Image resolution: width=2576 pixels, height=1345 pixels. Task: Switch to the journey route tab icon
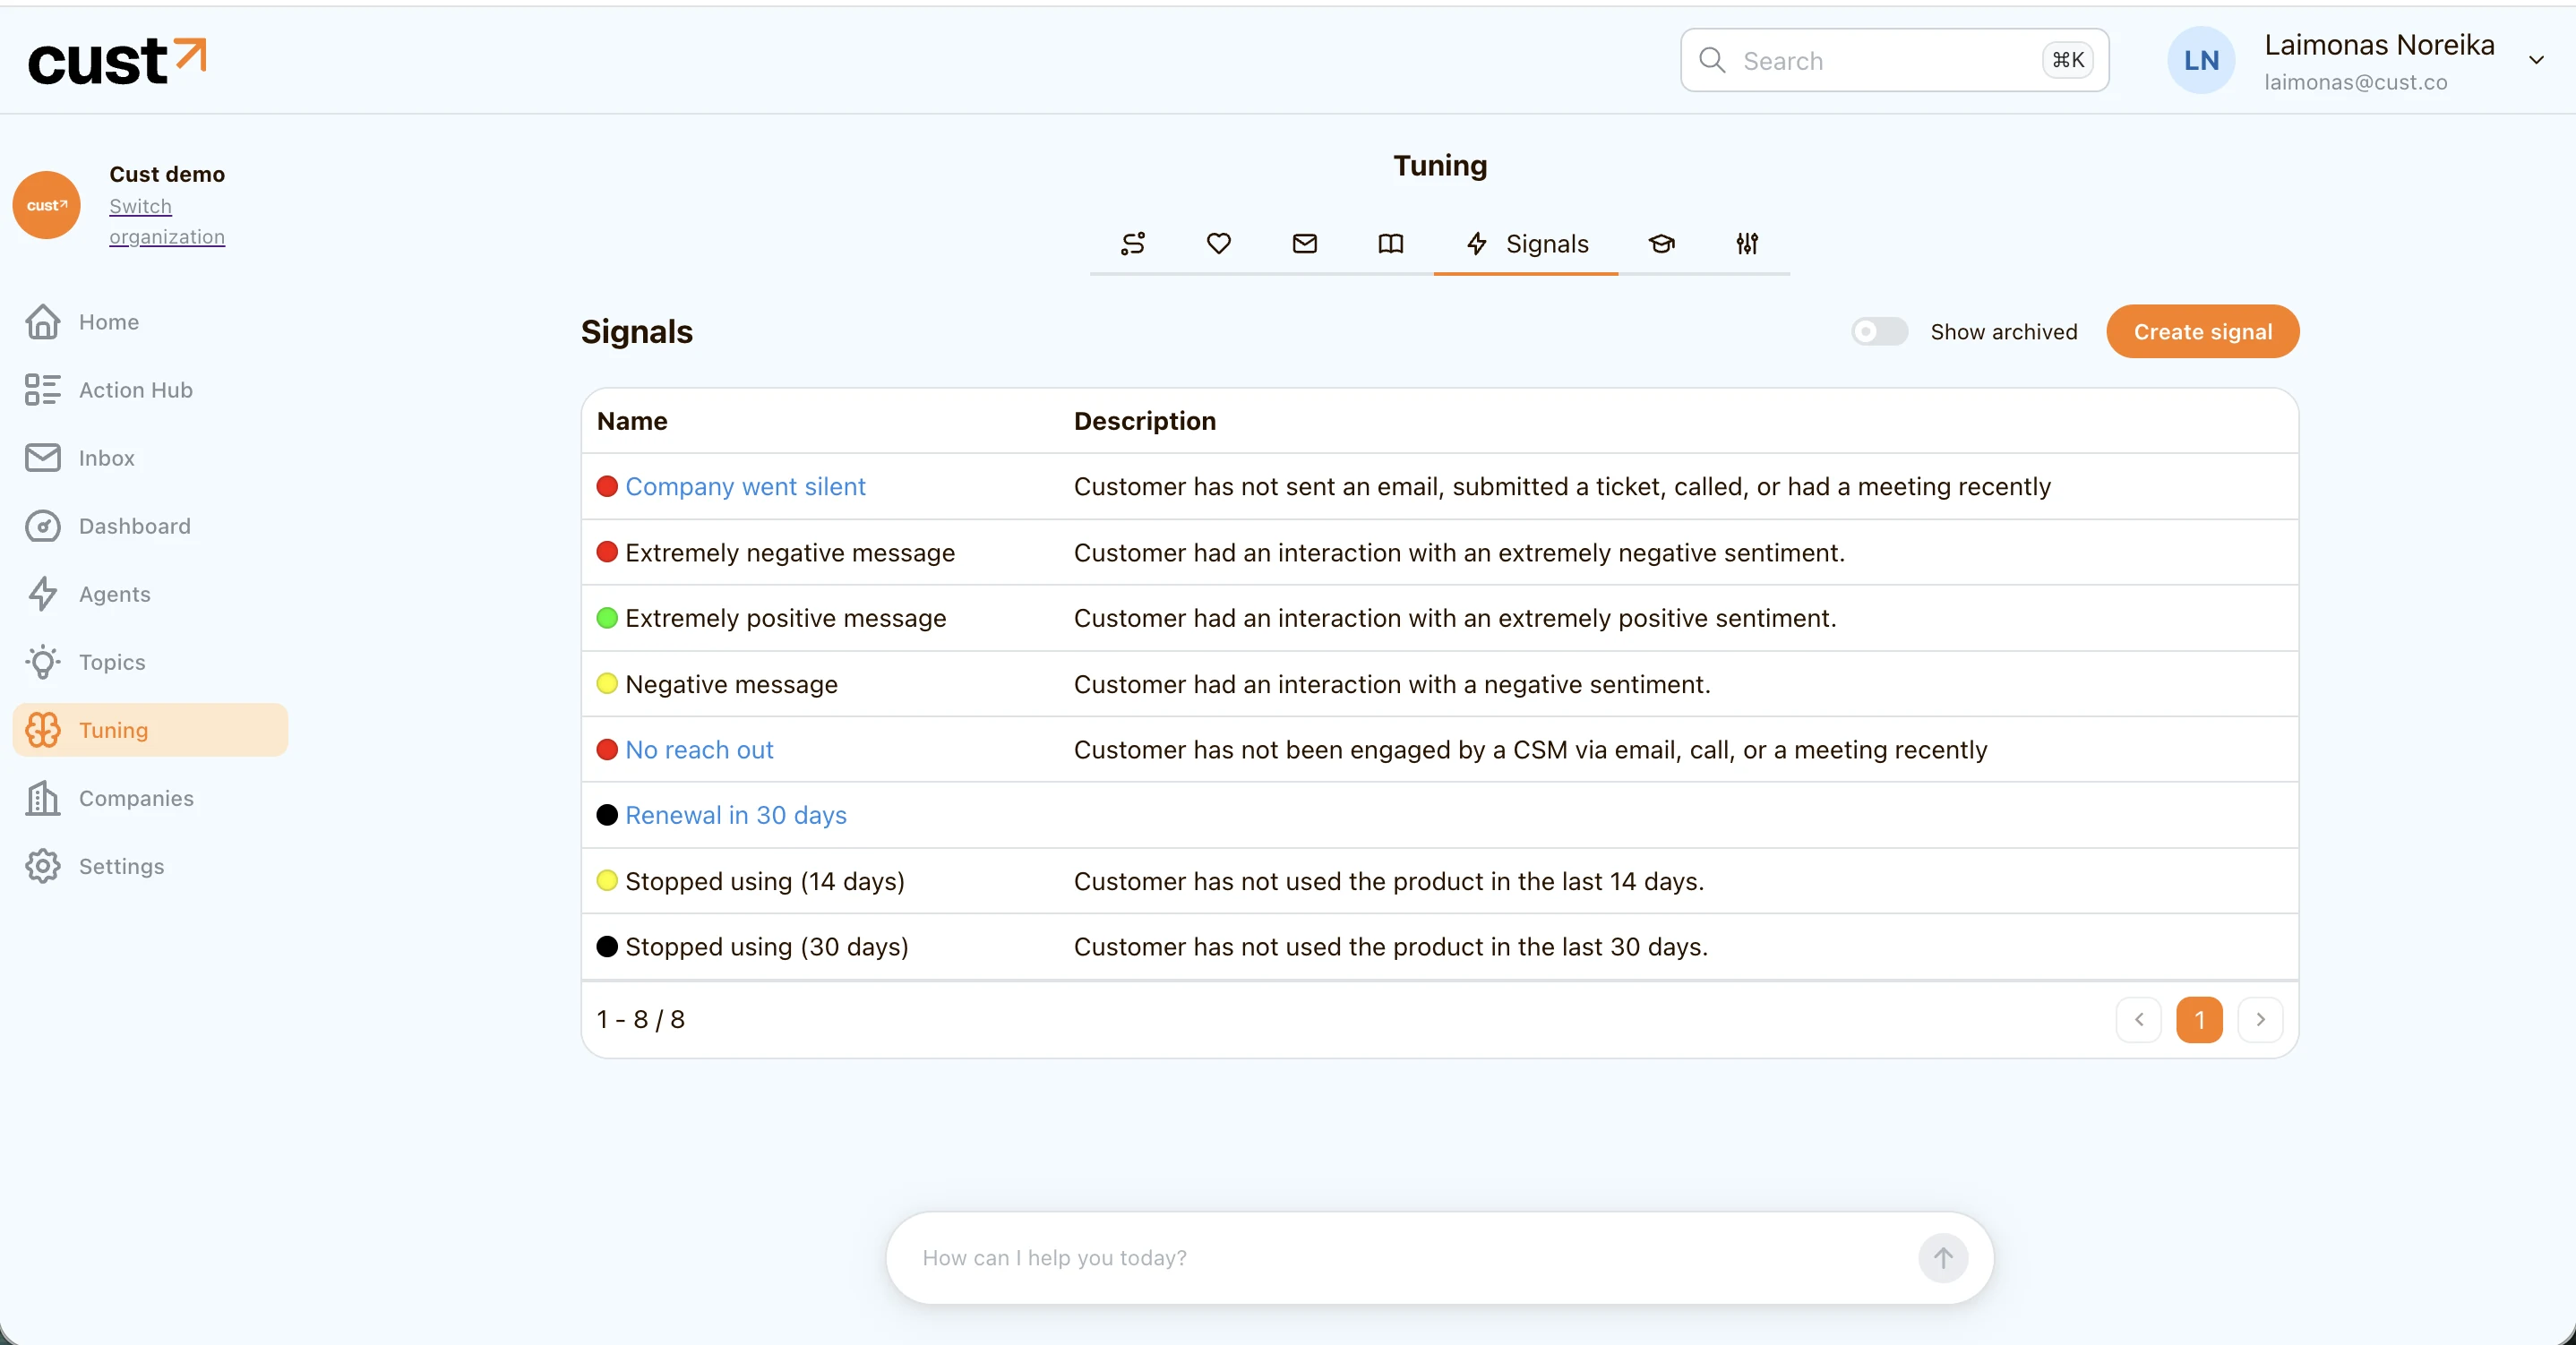pyautogui.click(x=1133, y=243)
